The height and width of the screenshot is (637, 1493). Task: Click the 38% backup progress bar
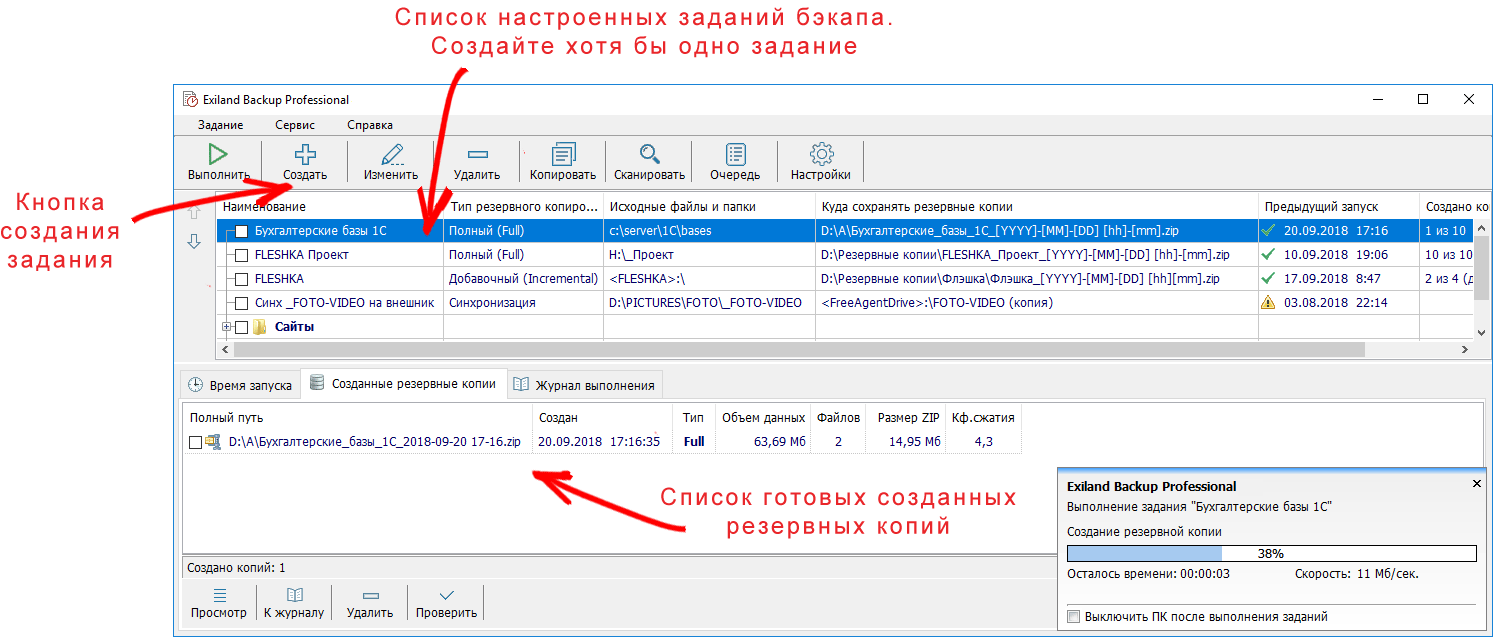pos(1271,553)
